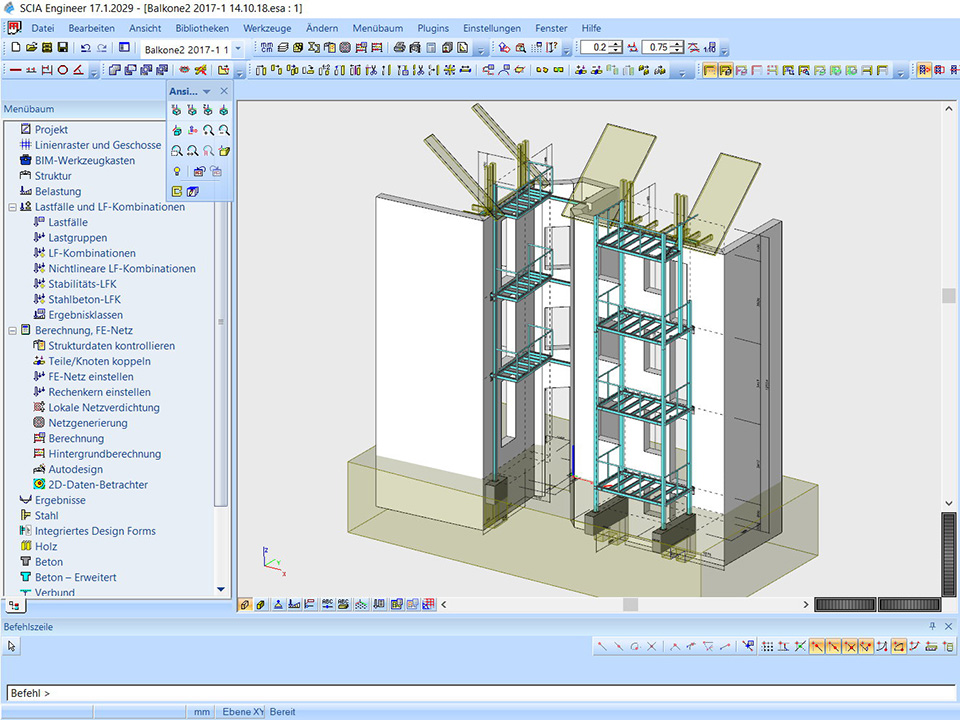Collapse the Lastfälle und LF-Kombinationen tree node

coord(11,207)
